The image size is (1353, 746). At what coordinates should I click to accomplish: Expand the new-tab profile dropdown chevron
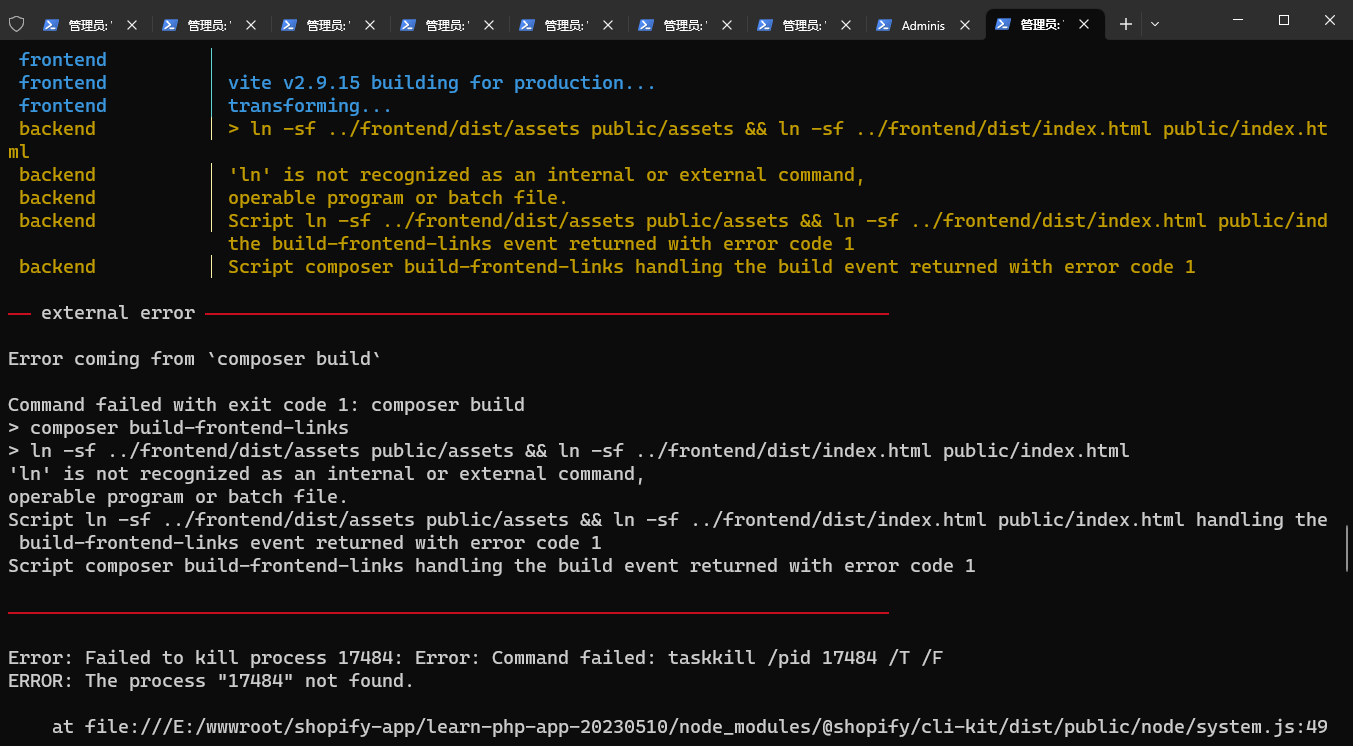point(1155,24)
